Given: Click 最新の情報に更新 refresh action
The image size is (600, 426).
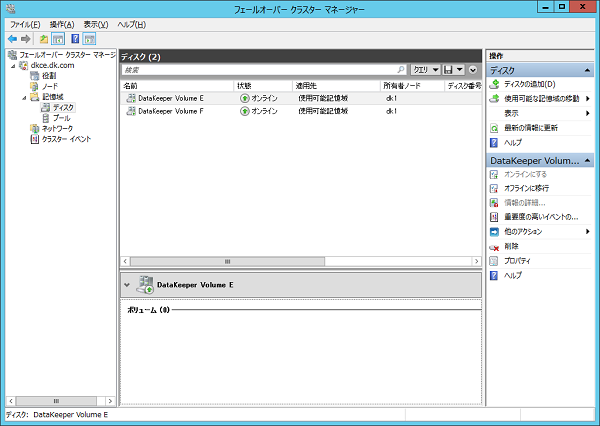Looking at the screenshot, I should [531, 128].
